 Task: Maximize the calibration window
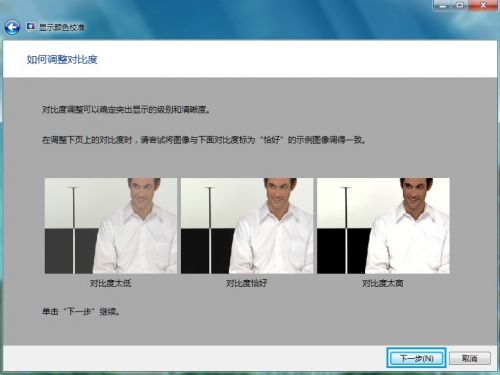point(460,6)
